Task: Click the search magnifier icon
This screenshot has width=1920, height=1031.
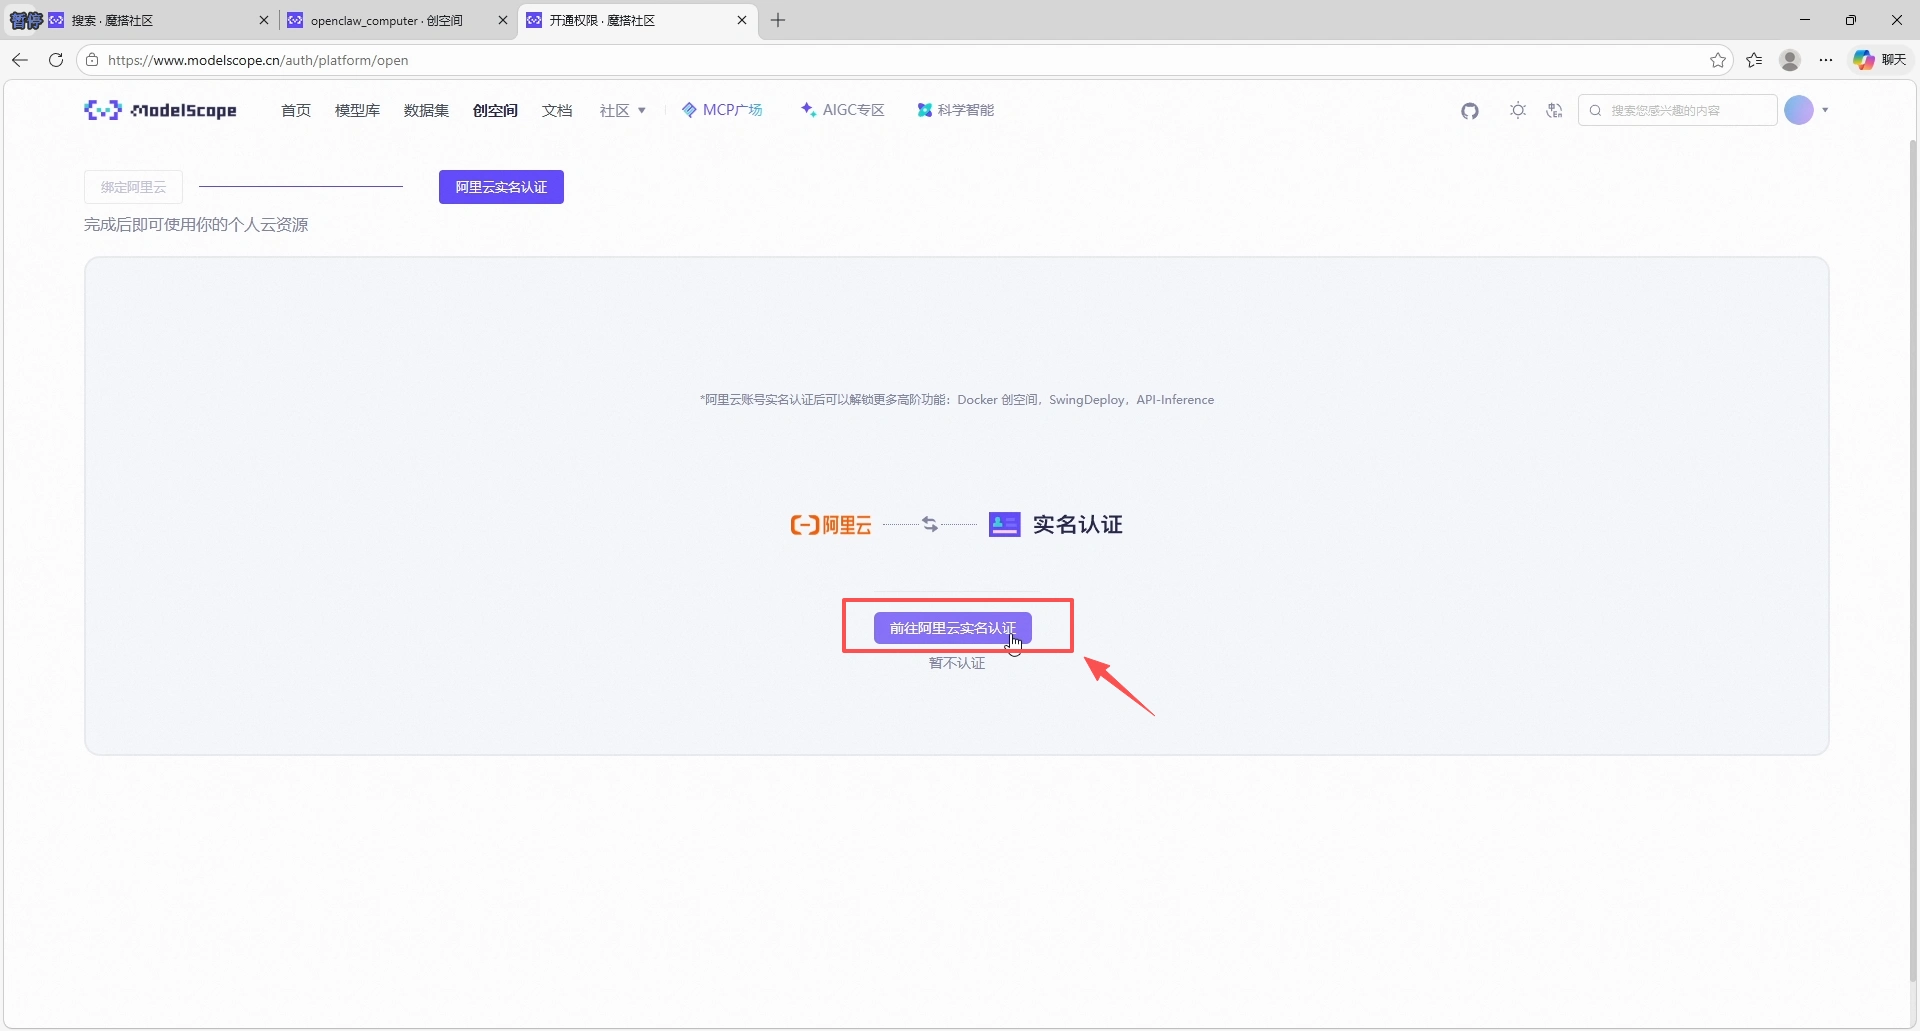Action: pos(1596,111)
